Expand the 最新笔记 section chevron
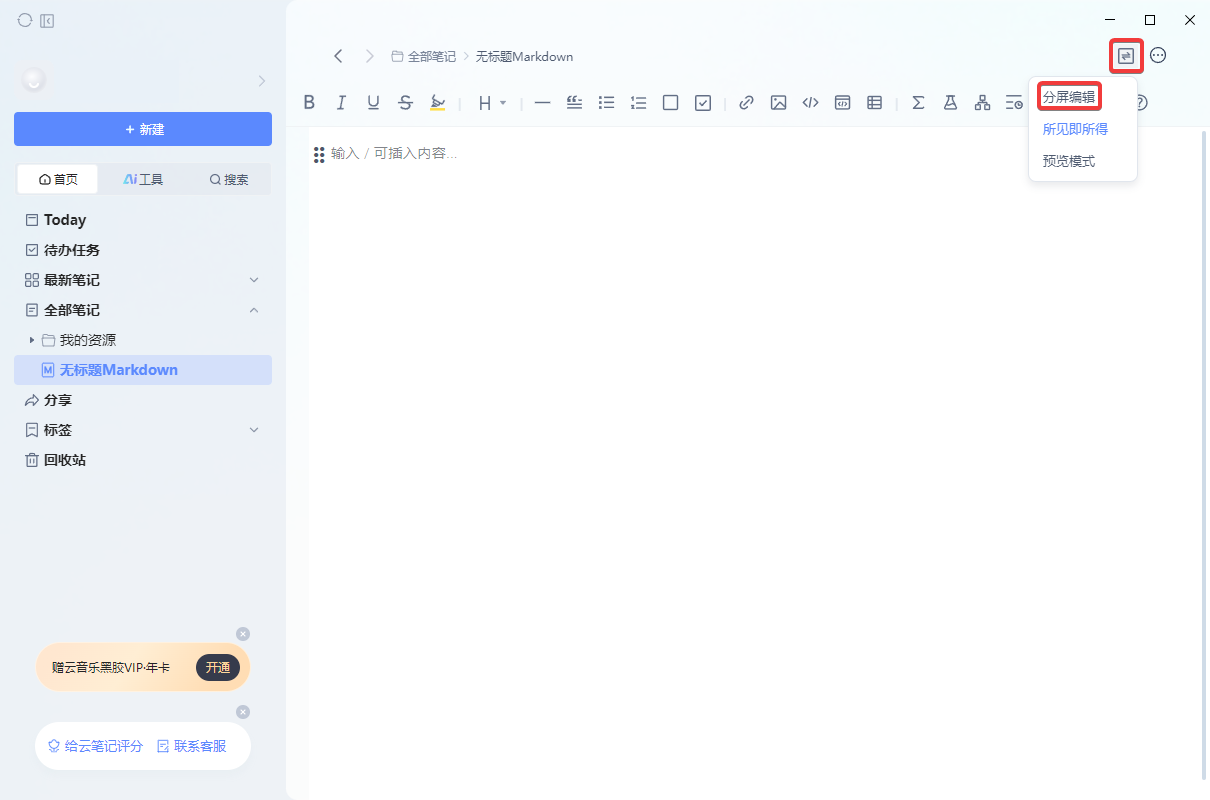 254,280
